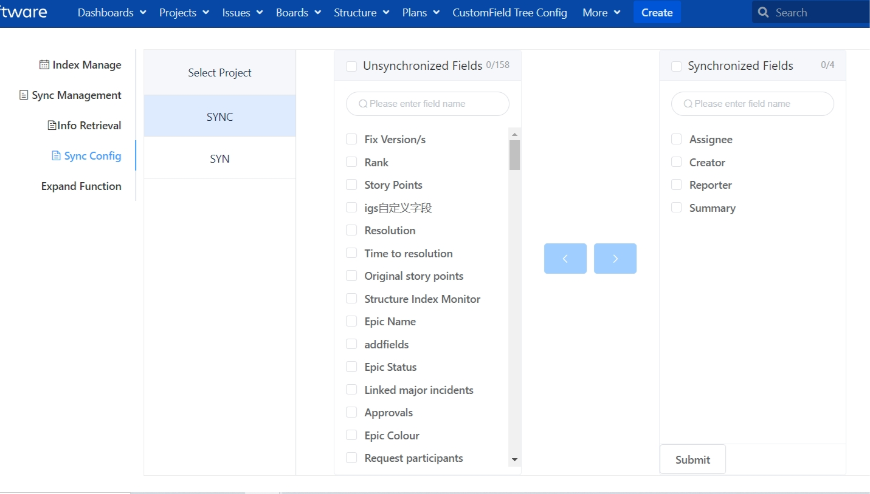Viewport: 870px width, 494px height.
Task: Open the More dropdown menu
Action: (x=601, y=13)
